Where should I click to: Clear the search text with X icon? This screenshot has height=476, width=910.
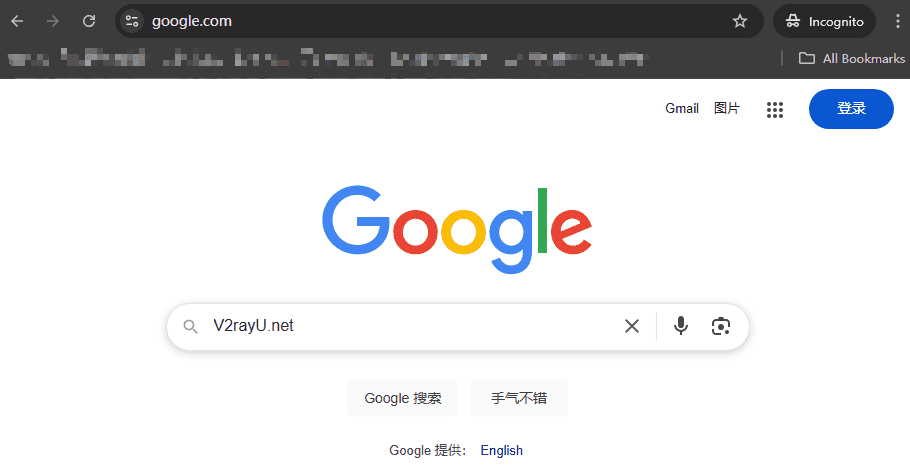coord(632,326)
